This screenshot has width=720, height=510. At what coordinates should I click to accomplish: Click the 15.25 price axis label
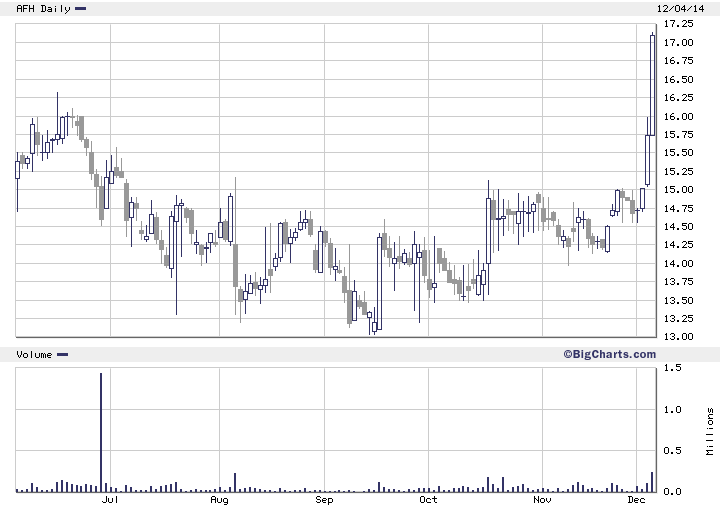click(x=679, y=171)
